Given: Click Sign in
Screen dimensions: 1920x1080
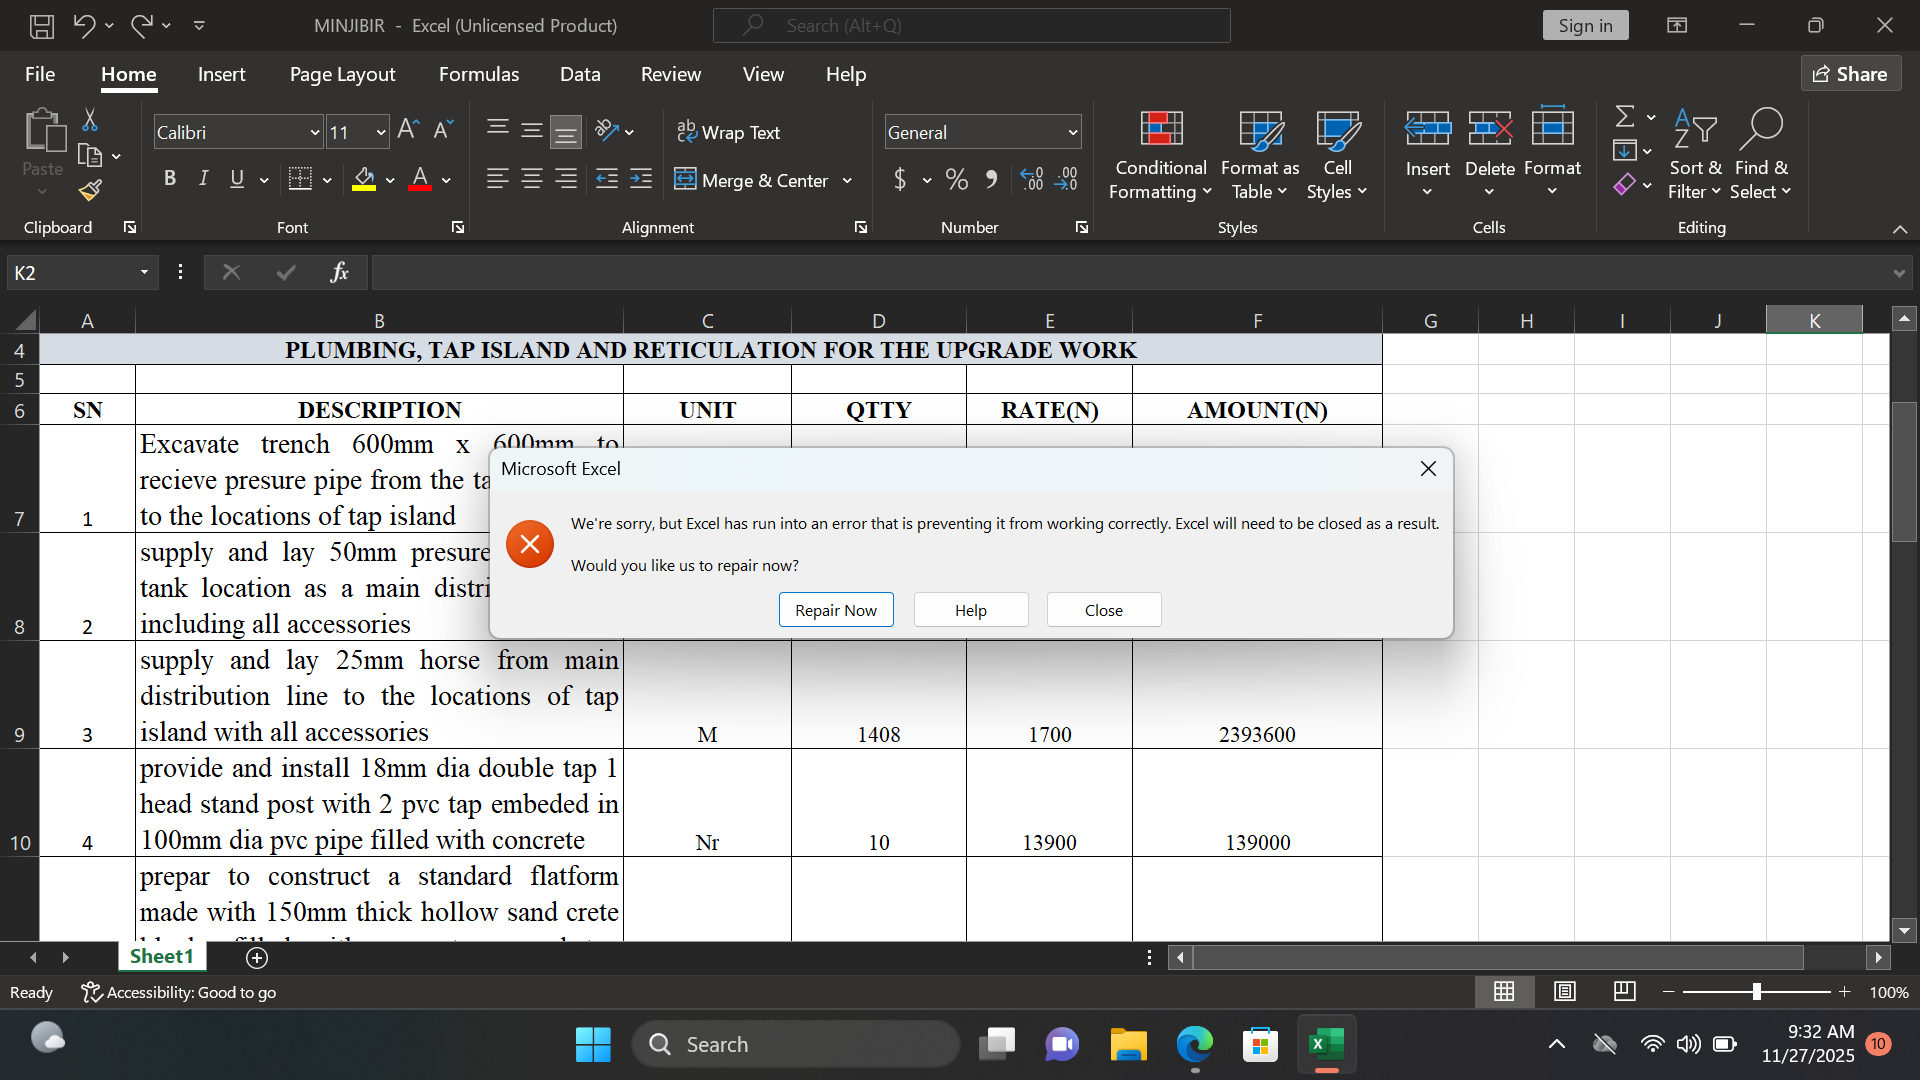Looking at the screenshot, I should (1586, 25).
